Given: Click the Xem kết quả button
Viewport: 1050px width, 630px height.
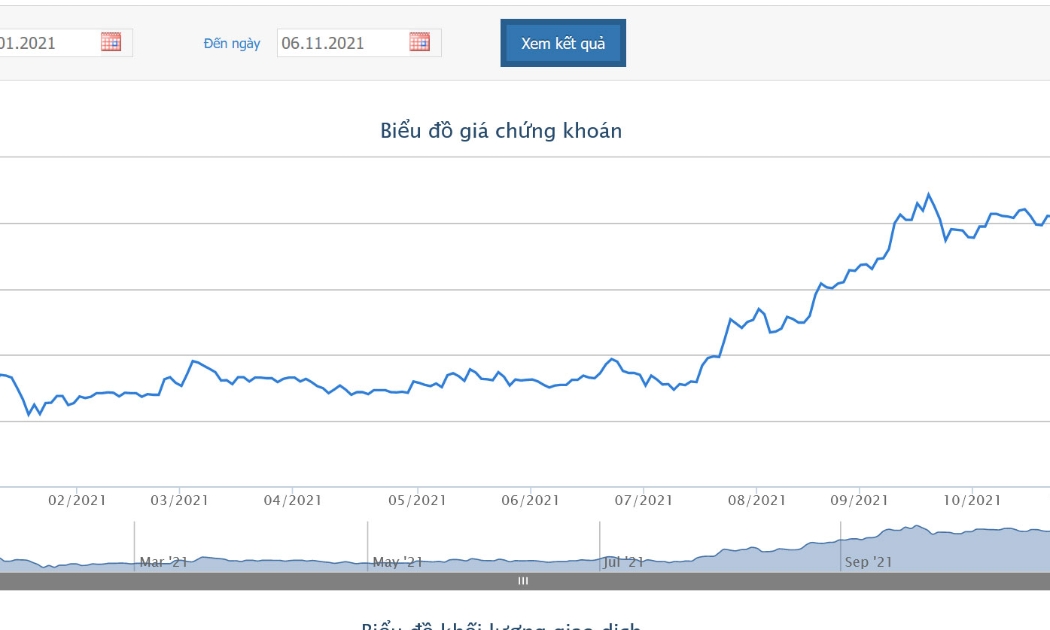Looking at the screenshot, I should 563,43.
